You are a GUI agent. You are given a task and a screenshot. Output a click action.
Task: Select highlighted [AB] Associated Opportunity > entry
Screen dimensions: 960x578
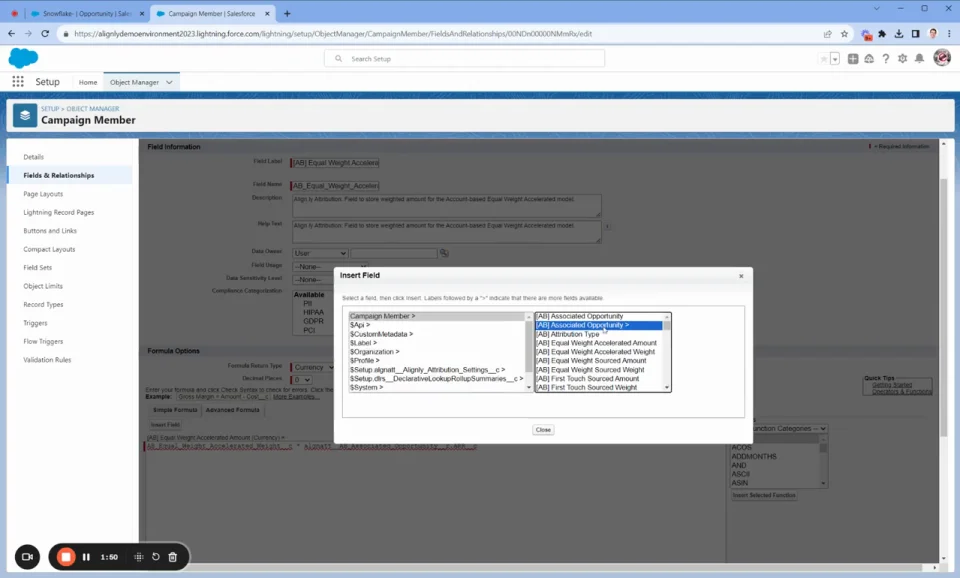pos(599,325)
